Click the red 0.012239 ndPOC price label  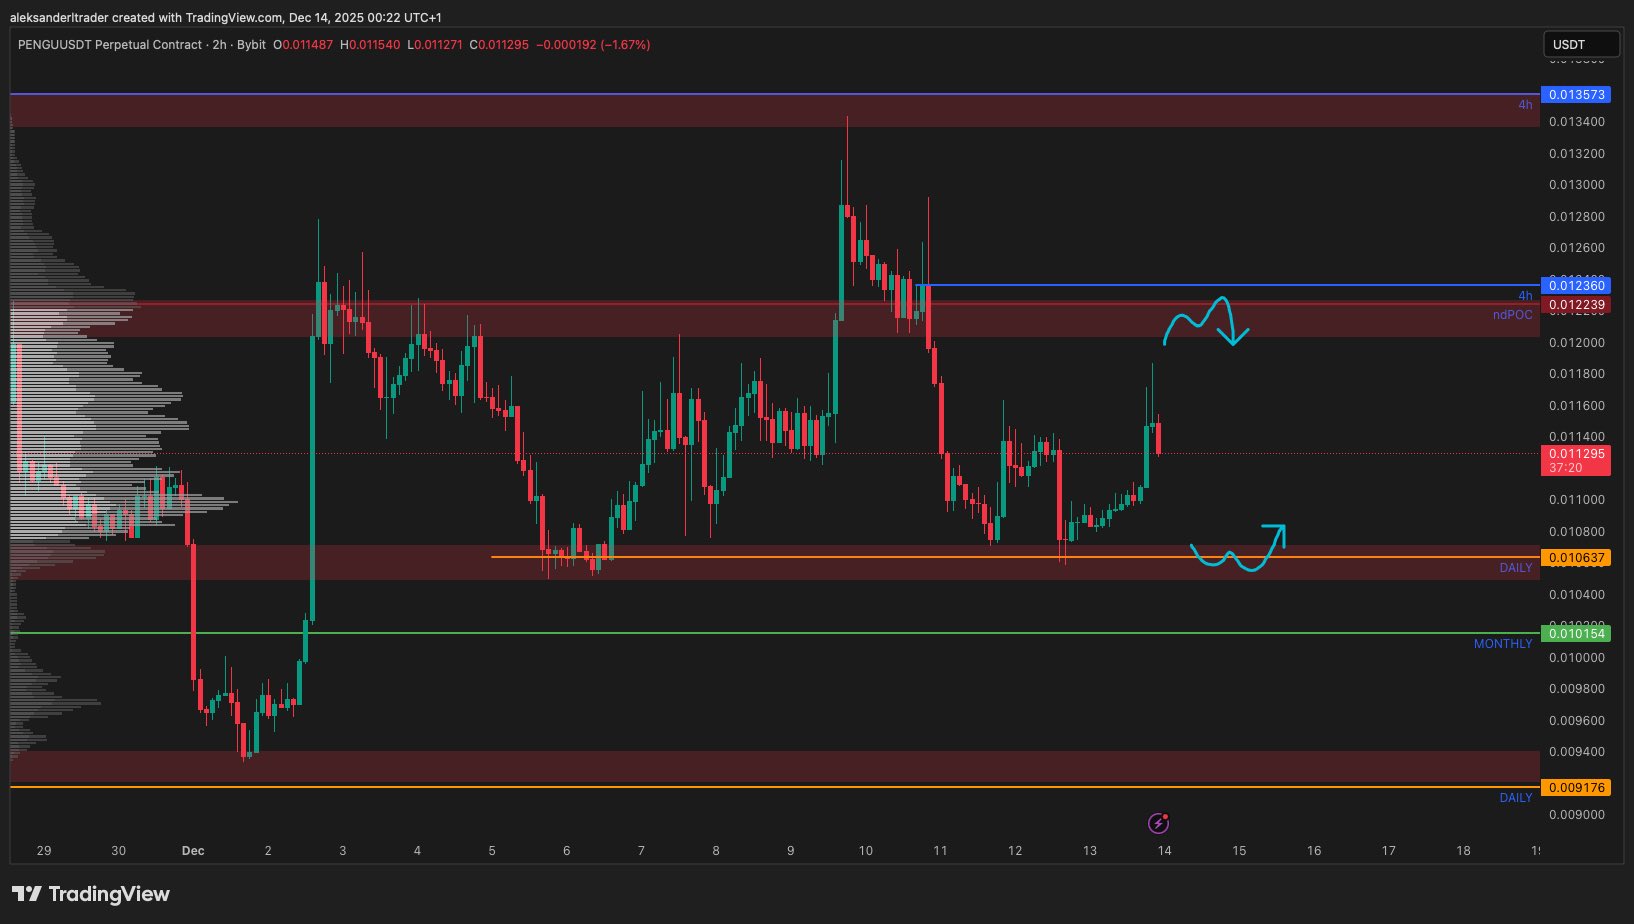[x=1576, y=305]
